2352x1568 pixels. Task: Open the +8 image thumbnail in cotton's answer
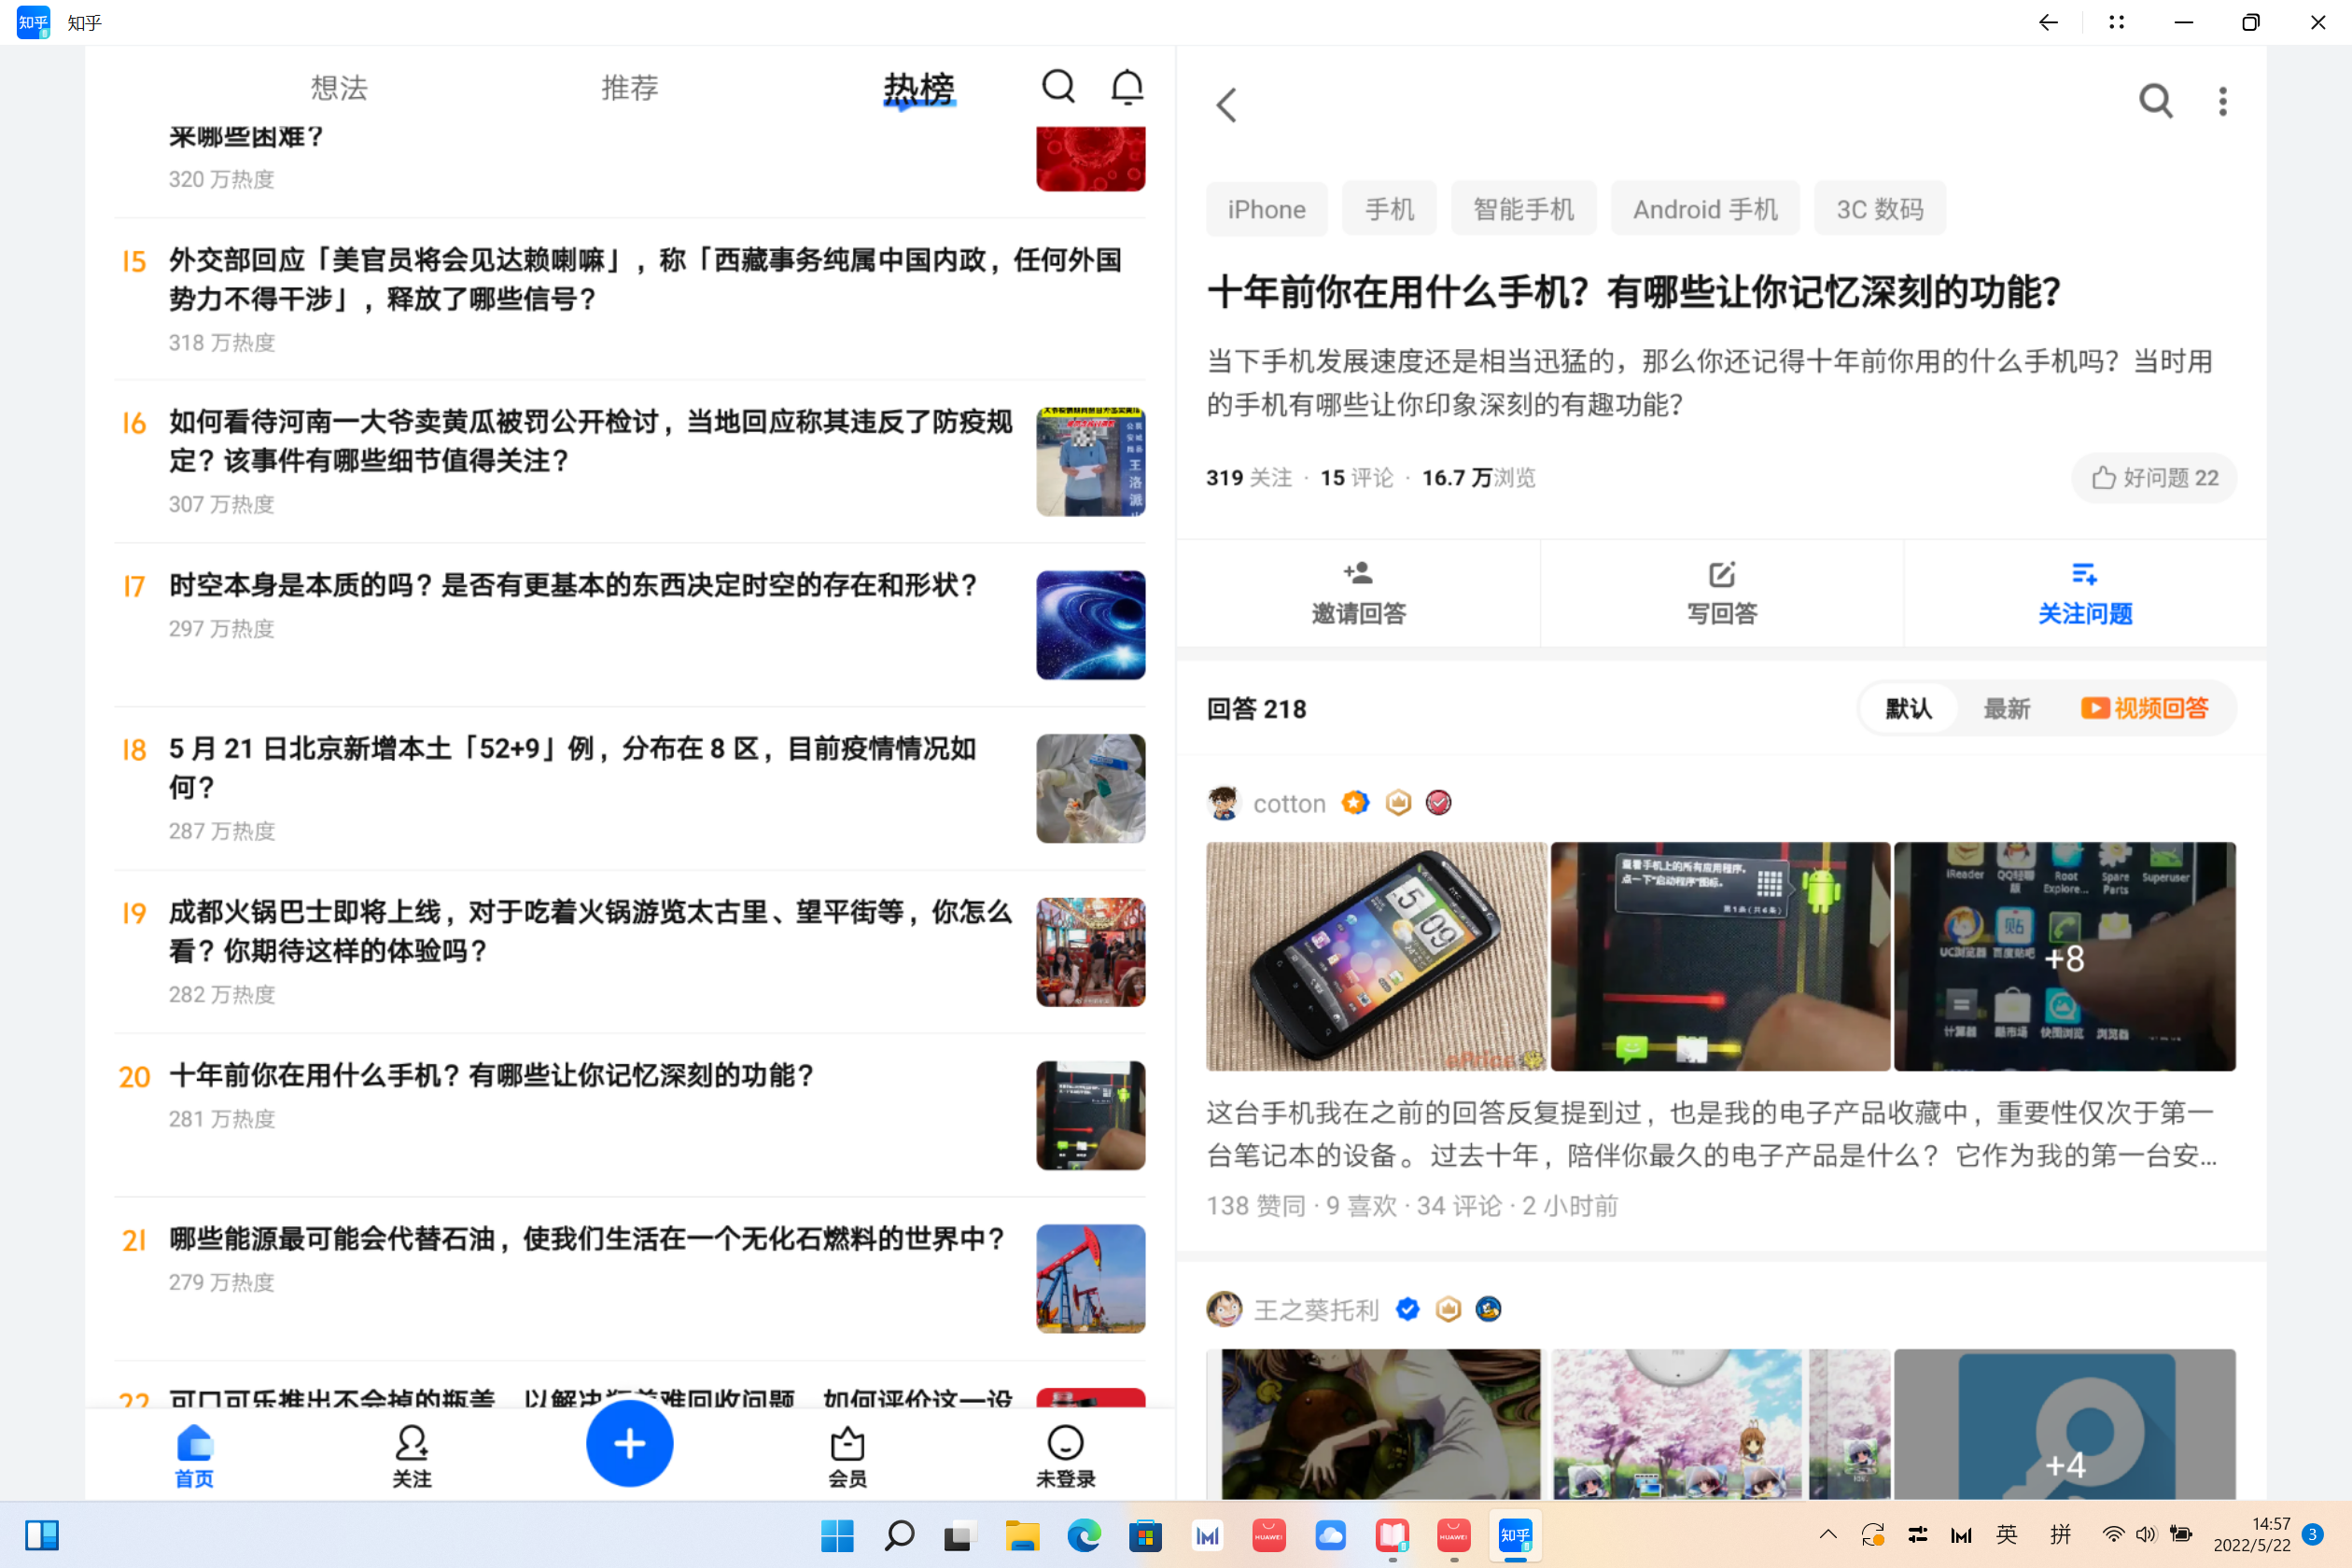click(2064, 957)
